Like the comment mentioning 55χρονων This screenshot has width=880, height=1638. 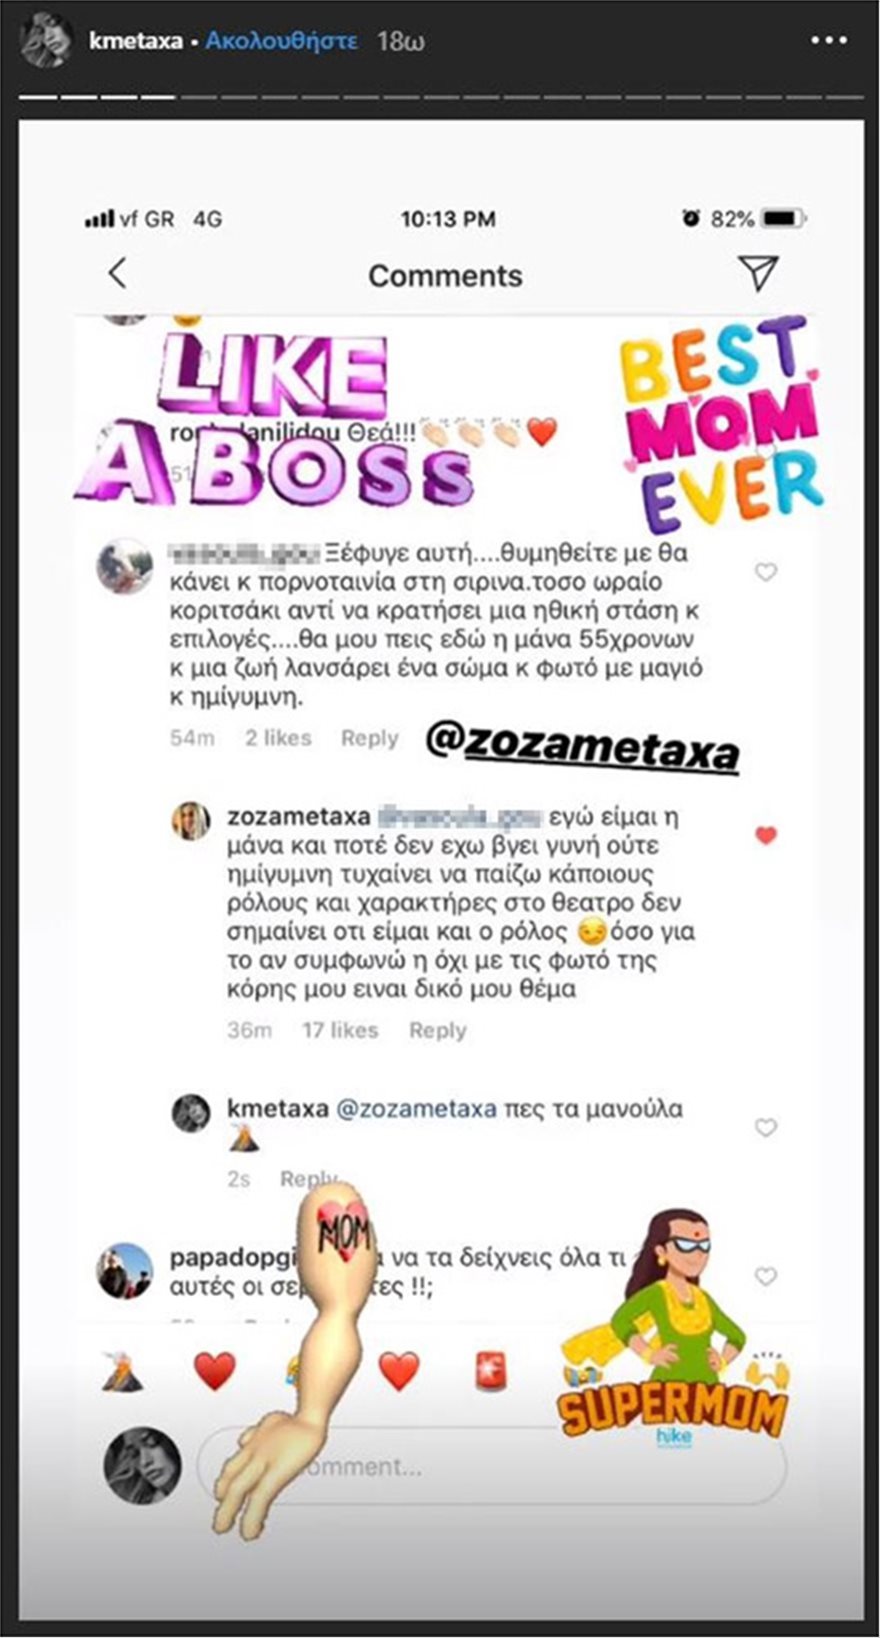pos(765,572)
